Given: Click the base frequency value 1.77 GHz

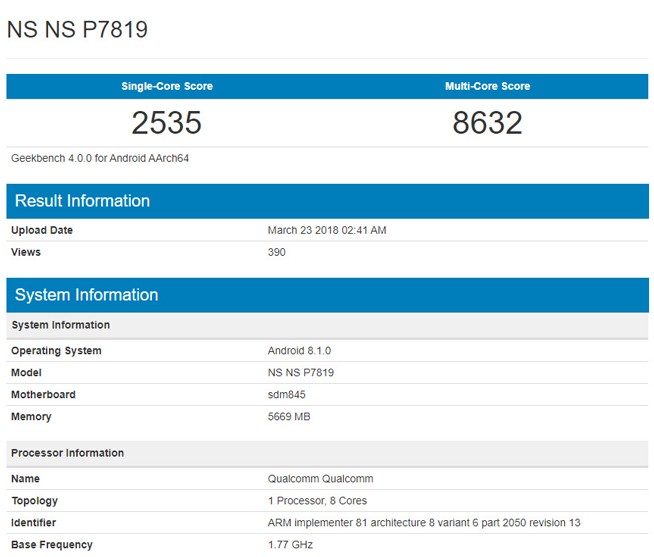Looking at the screenshot, I should pos(290,545).
